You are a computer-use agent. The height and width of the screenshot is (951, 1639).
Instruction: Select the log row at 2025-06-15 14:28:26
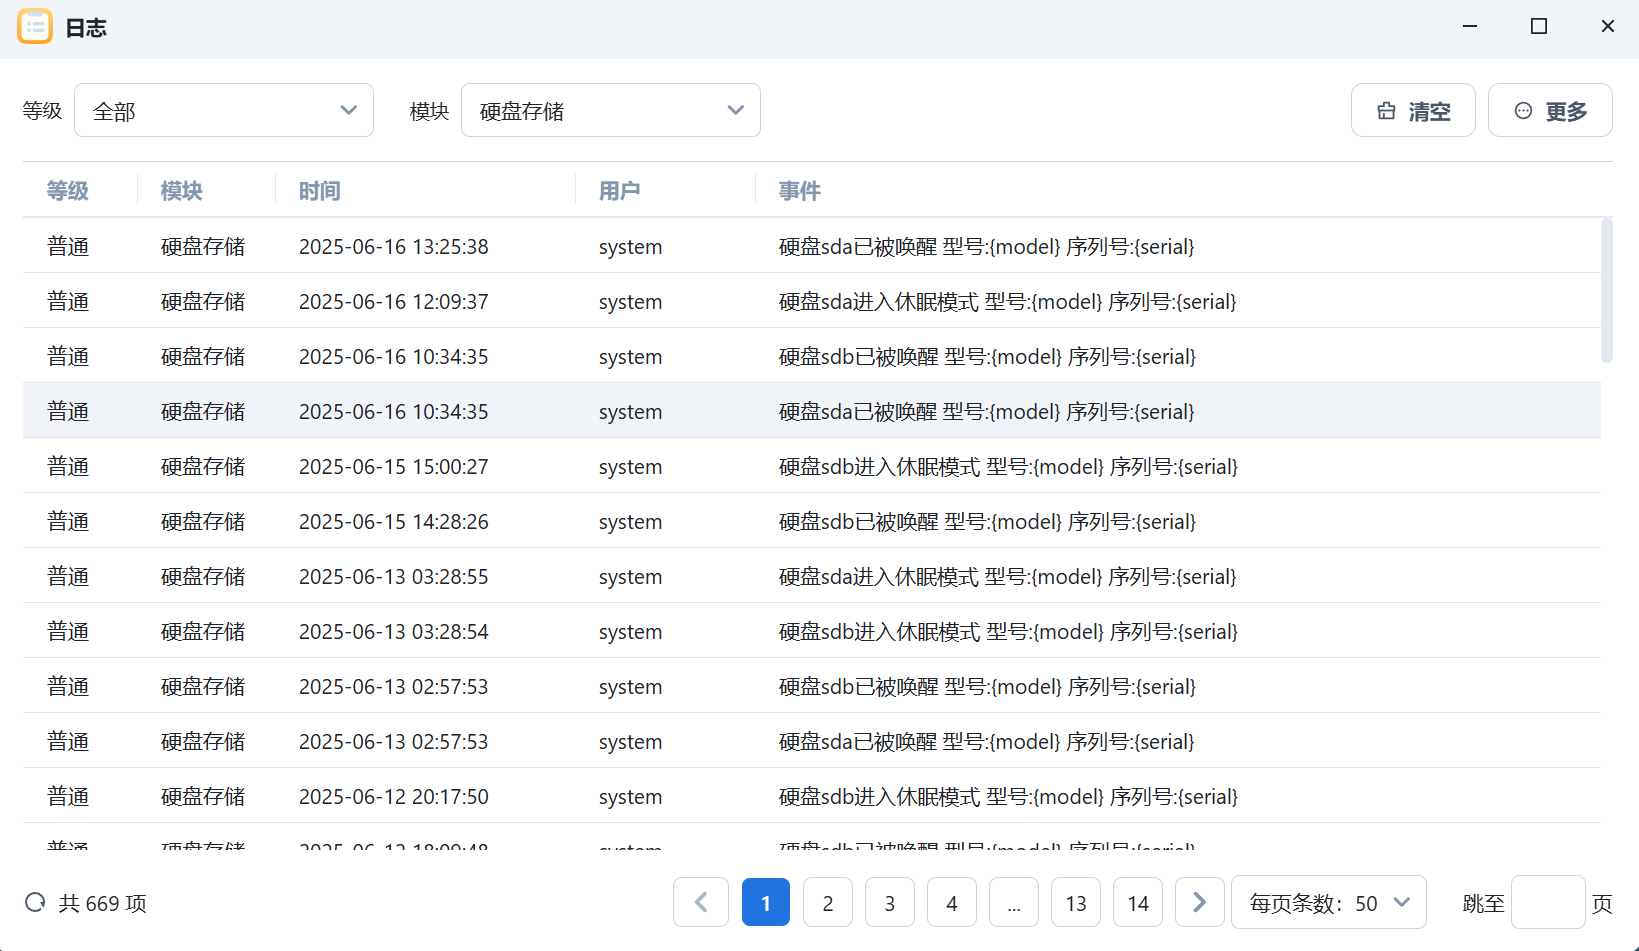[x=812, y=521]
